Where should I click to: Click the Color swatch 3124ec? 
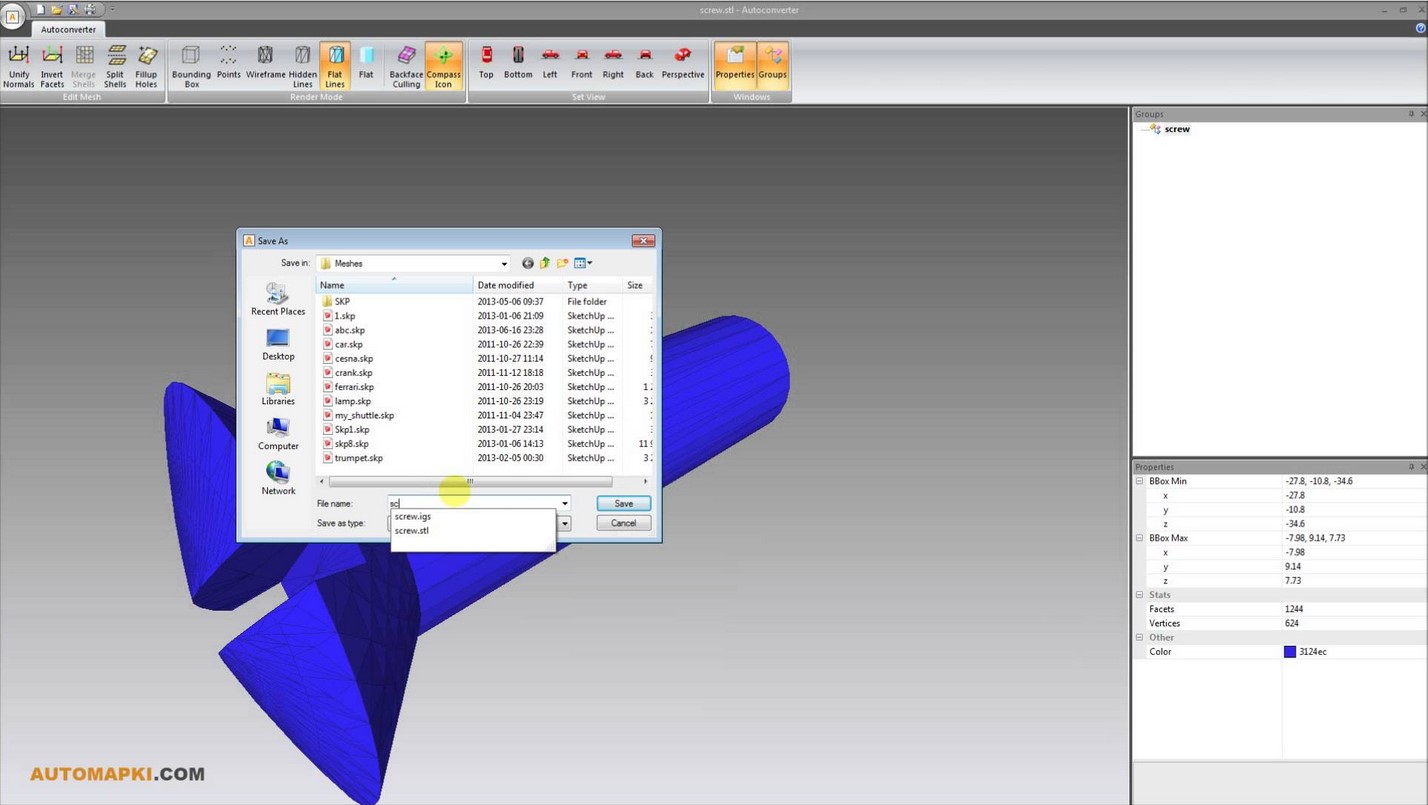tap(1290, 652)
